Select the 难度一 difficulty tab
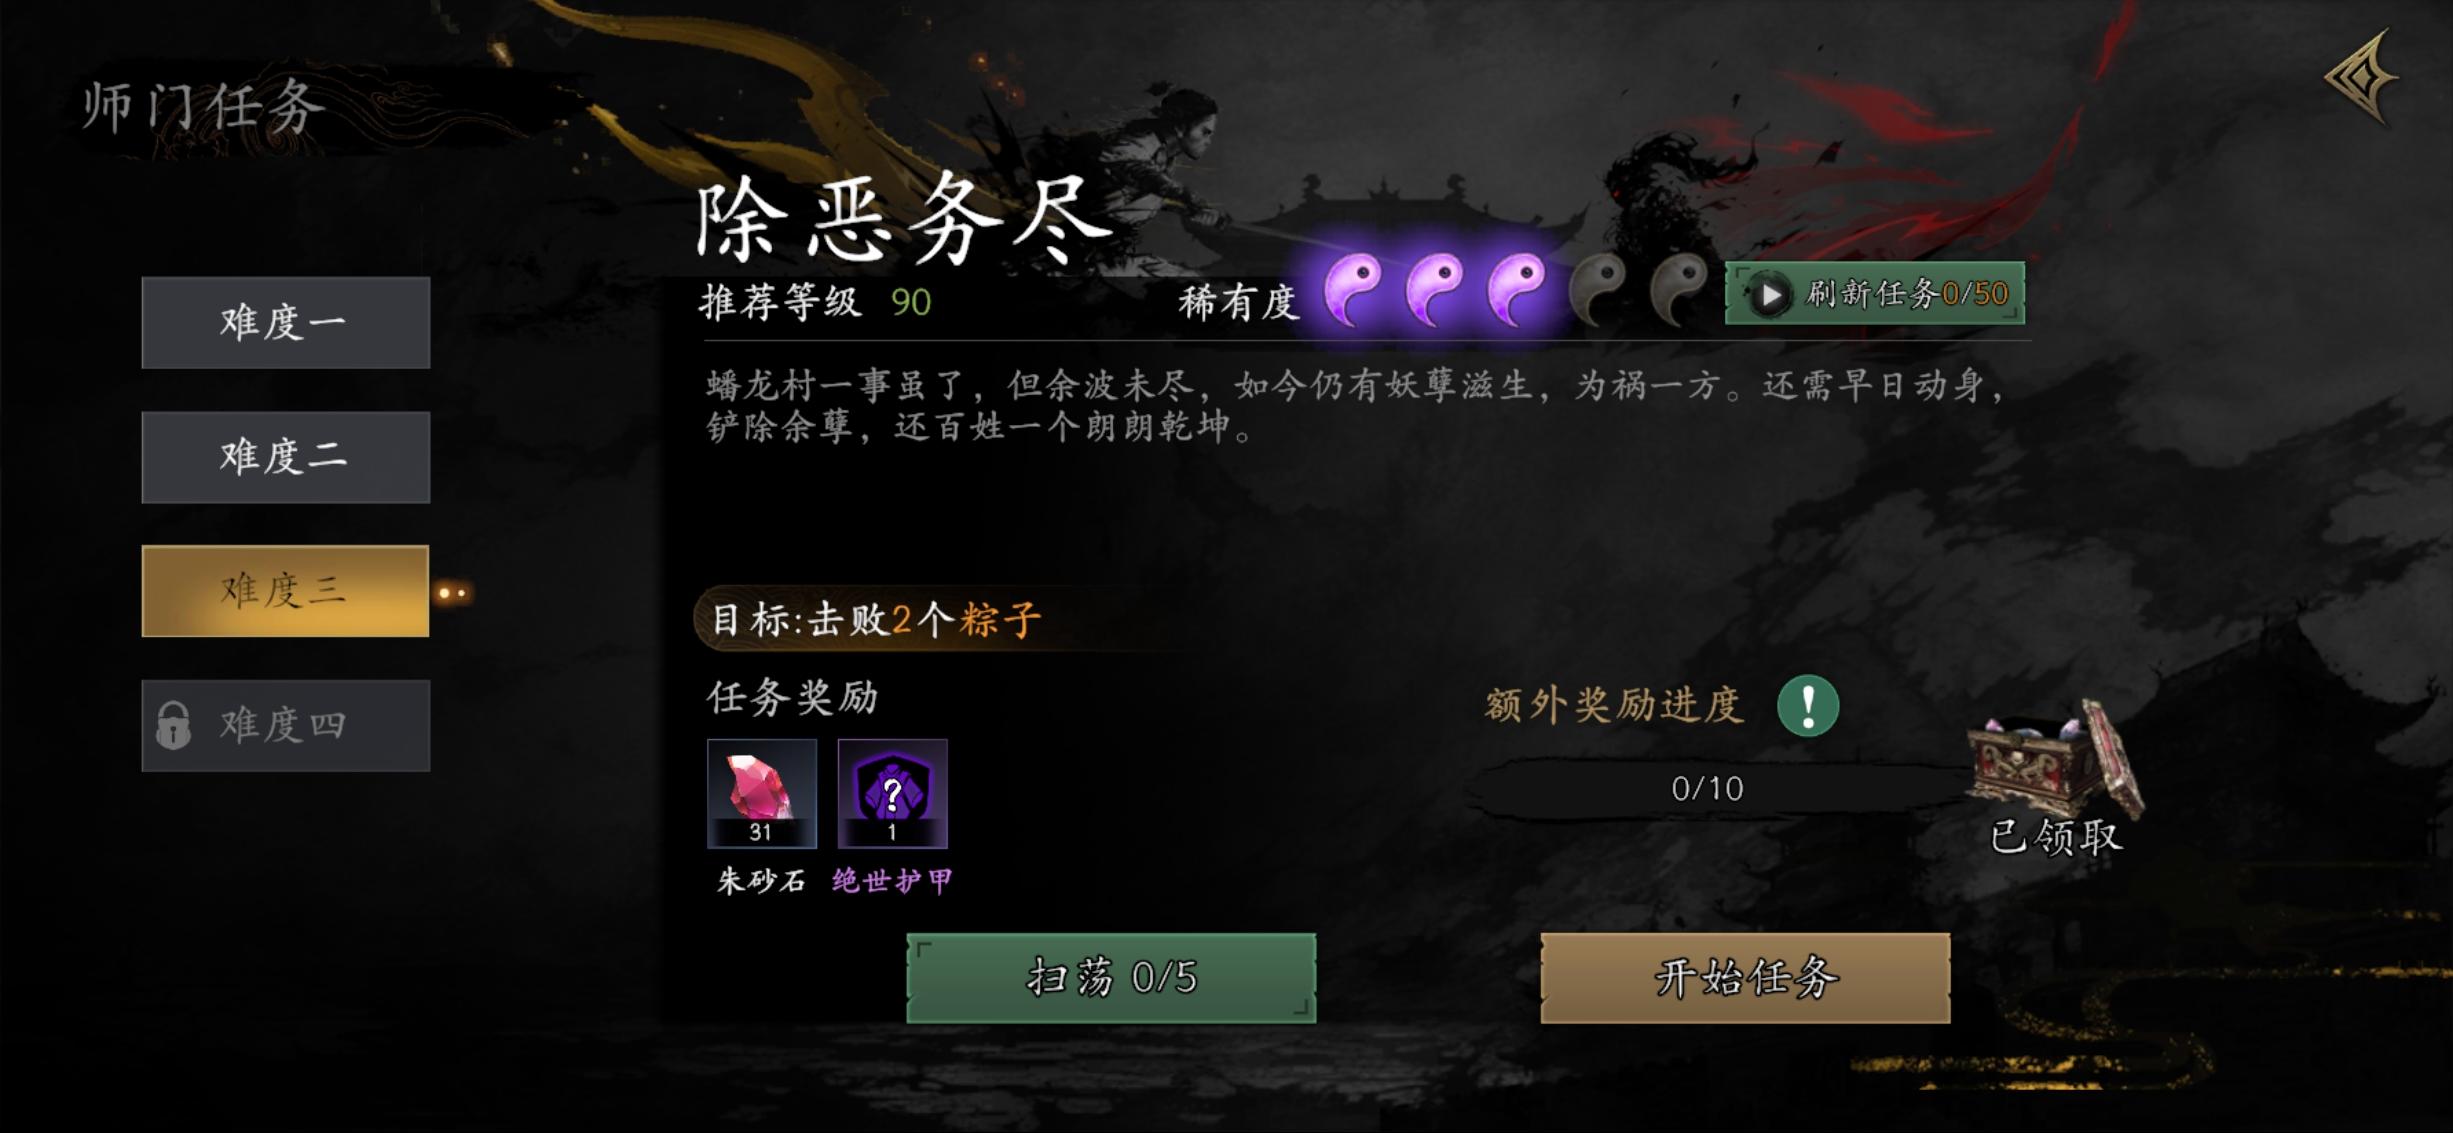The height and width of the screenshot is (1133, 2453). pyautogui.click(x=286, y=323)
